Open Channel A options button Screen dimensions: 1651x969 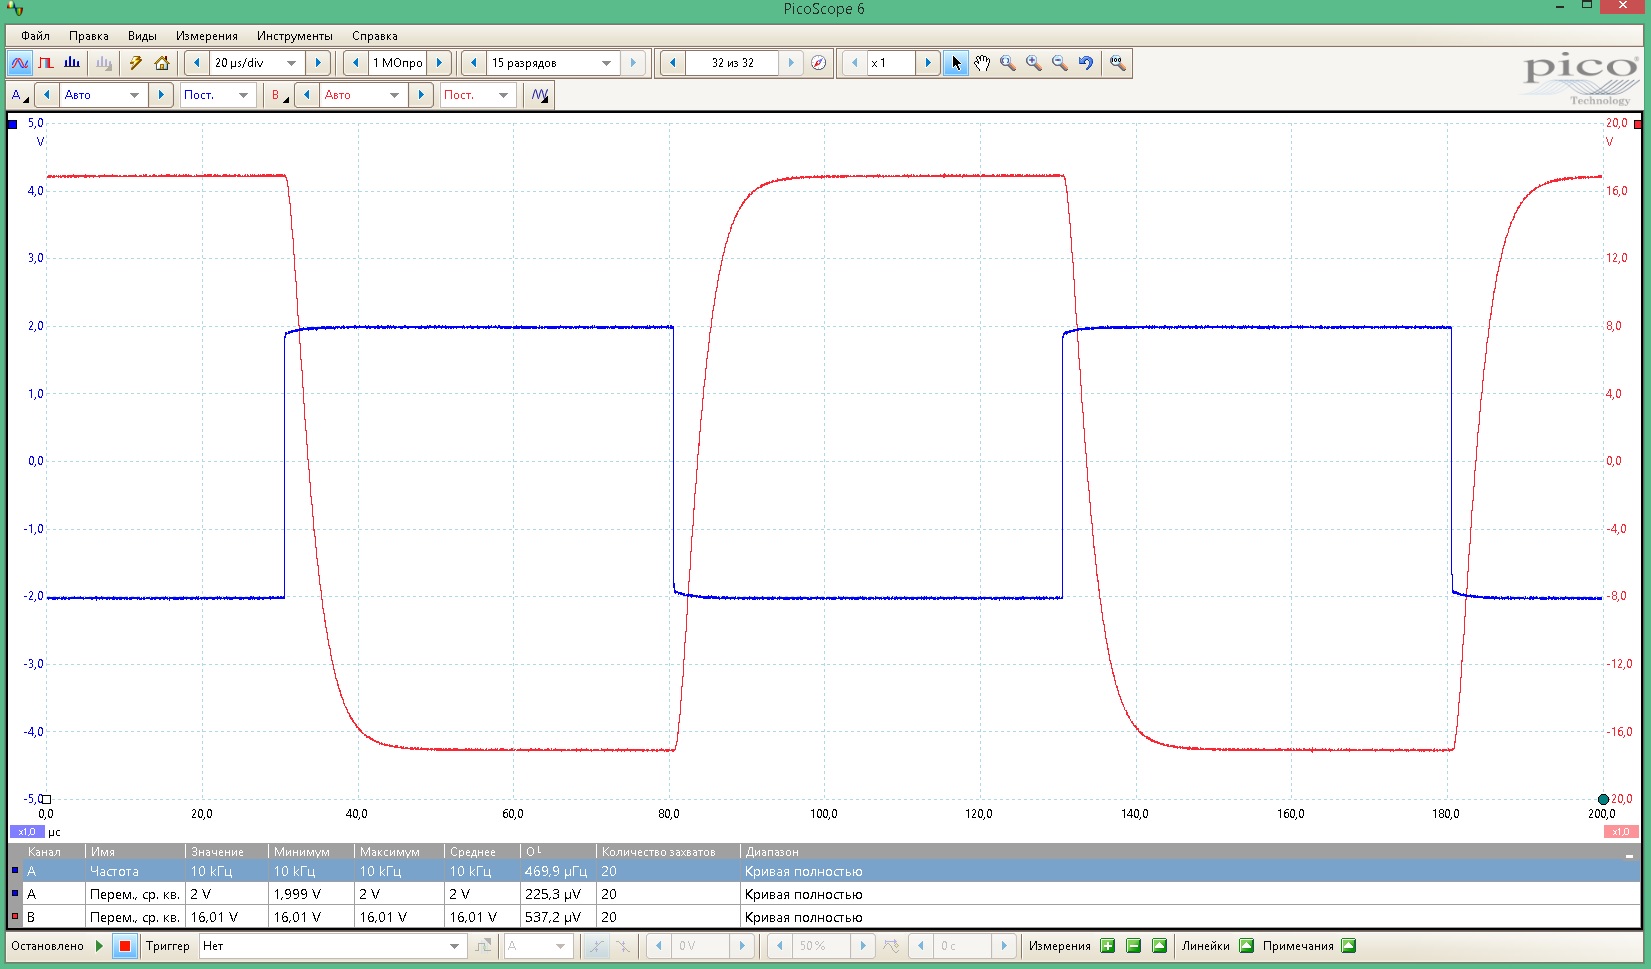click(x=19, y=95)
